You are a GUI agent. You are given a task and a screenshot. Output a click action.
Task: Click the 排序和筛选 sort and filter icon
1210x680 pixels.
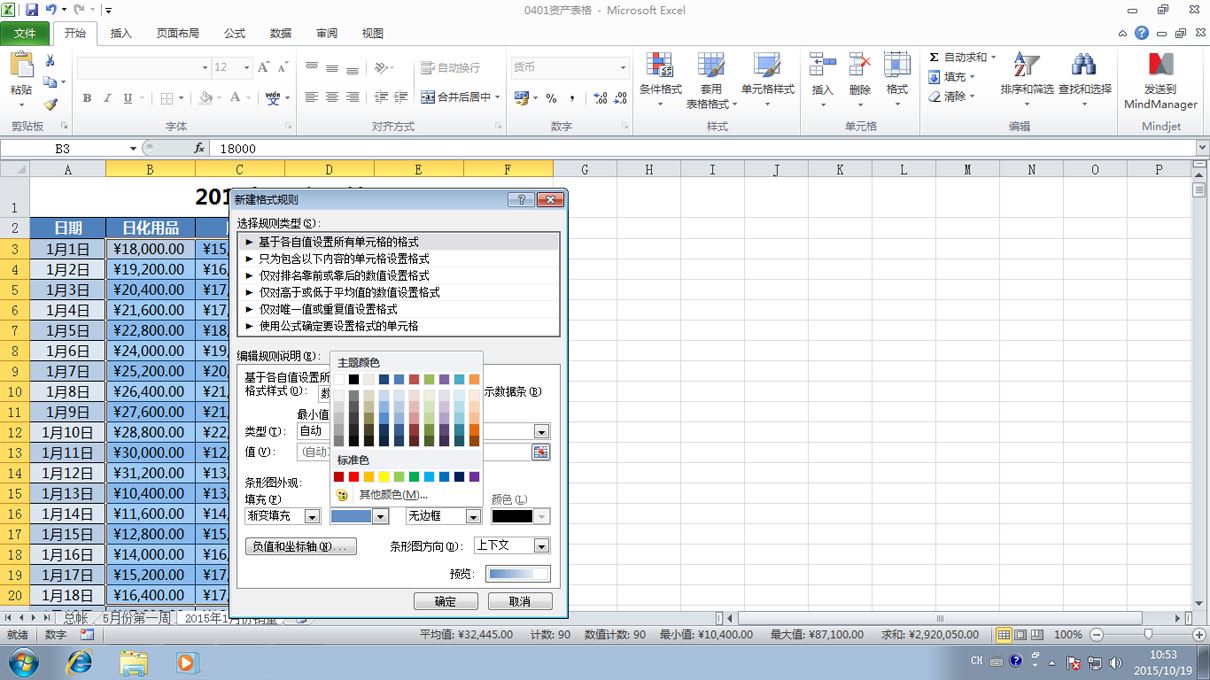tap(1027, 66)
